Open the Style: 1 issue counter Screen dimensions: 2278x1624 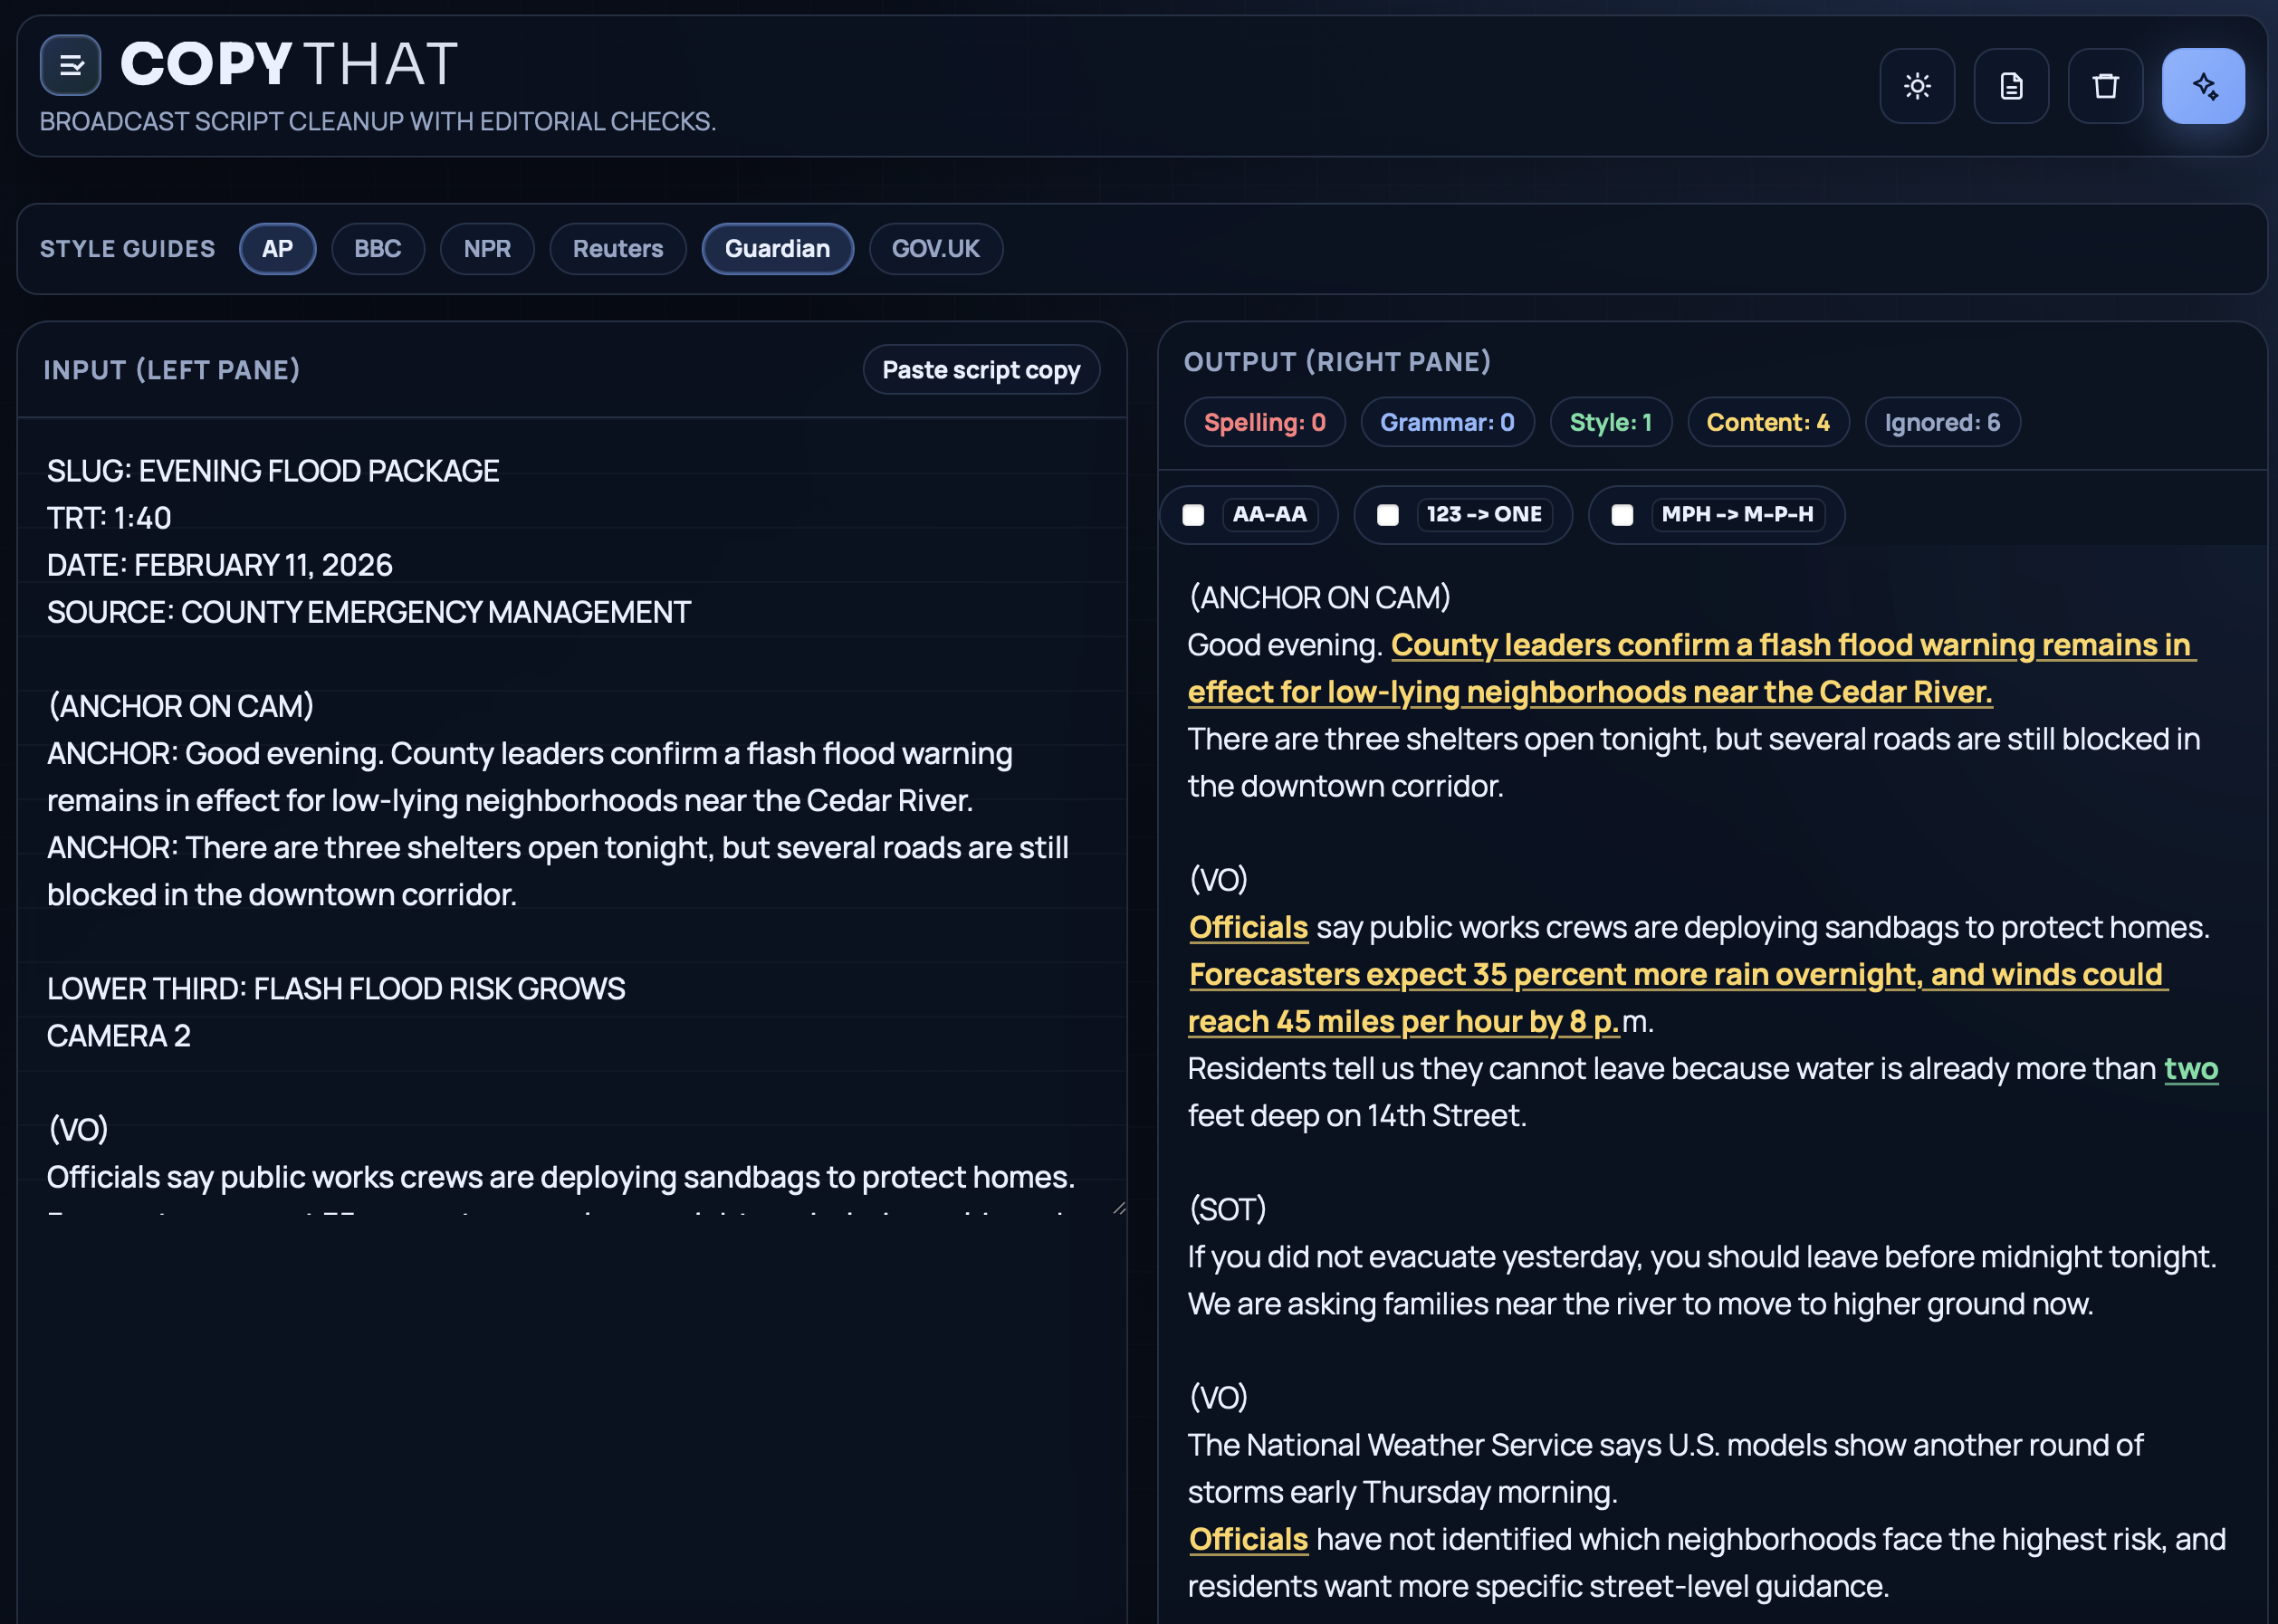(1610, 422)
